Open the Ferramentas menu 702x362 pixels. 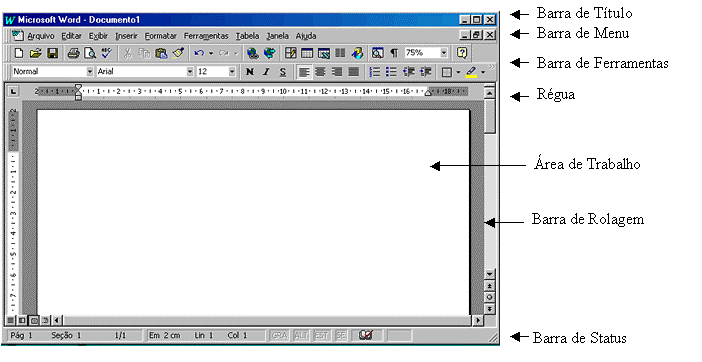pyautogui.click(x=206, y=36)
